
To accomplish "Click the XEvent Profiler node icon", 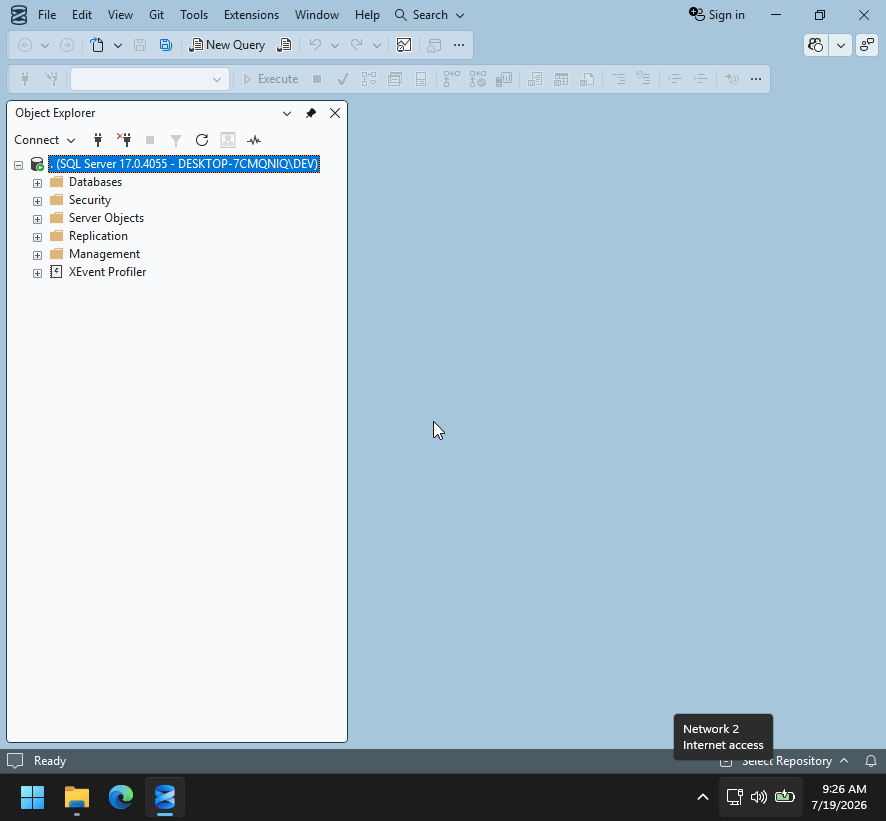I will pos(56,272).
